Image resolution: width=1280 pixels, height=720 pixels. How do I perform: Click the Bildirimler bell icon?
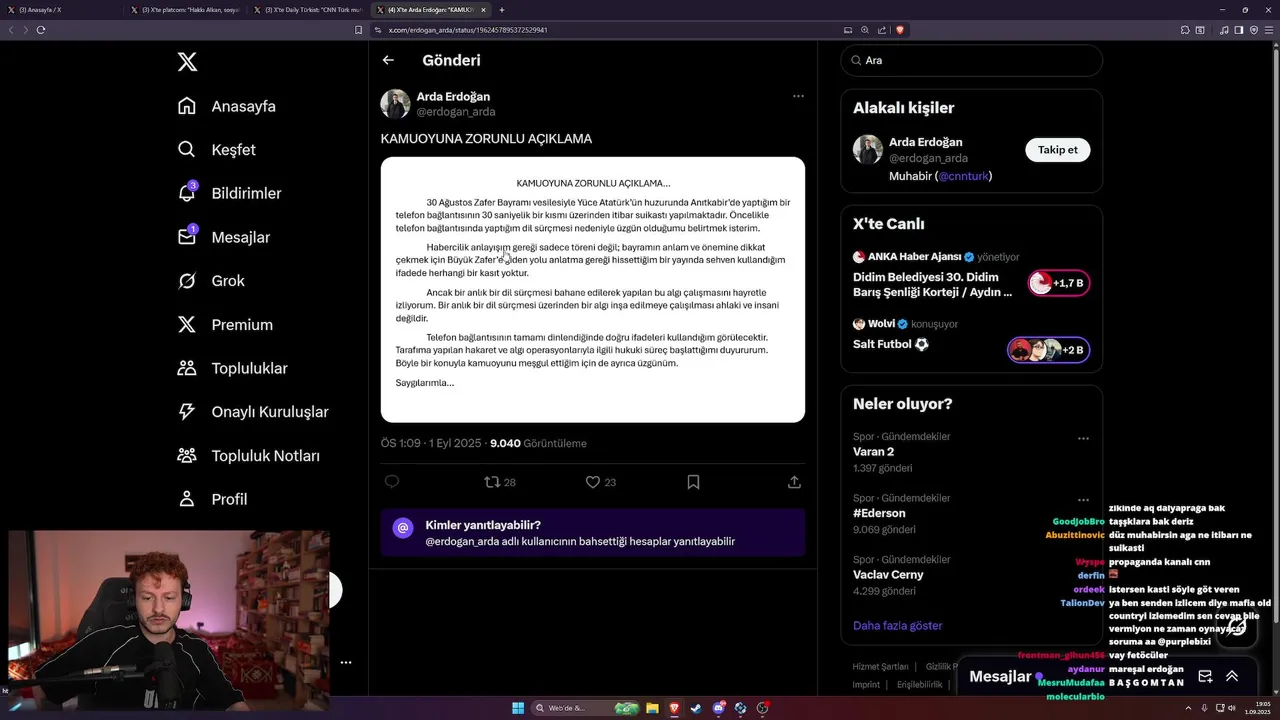(187, 193)
